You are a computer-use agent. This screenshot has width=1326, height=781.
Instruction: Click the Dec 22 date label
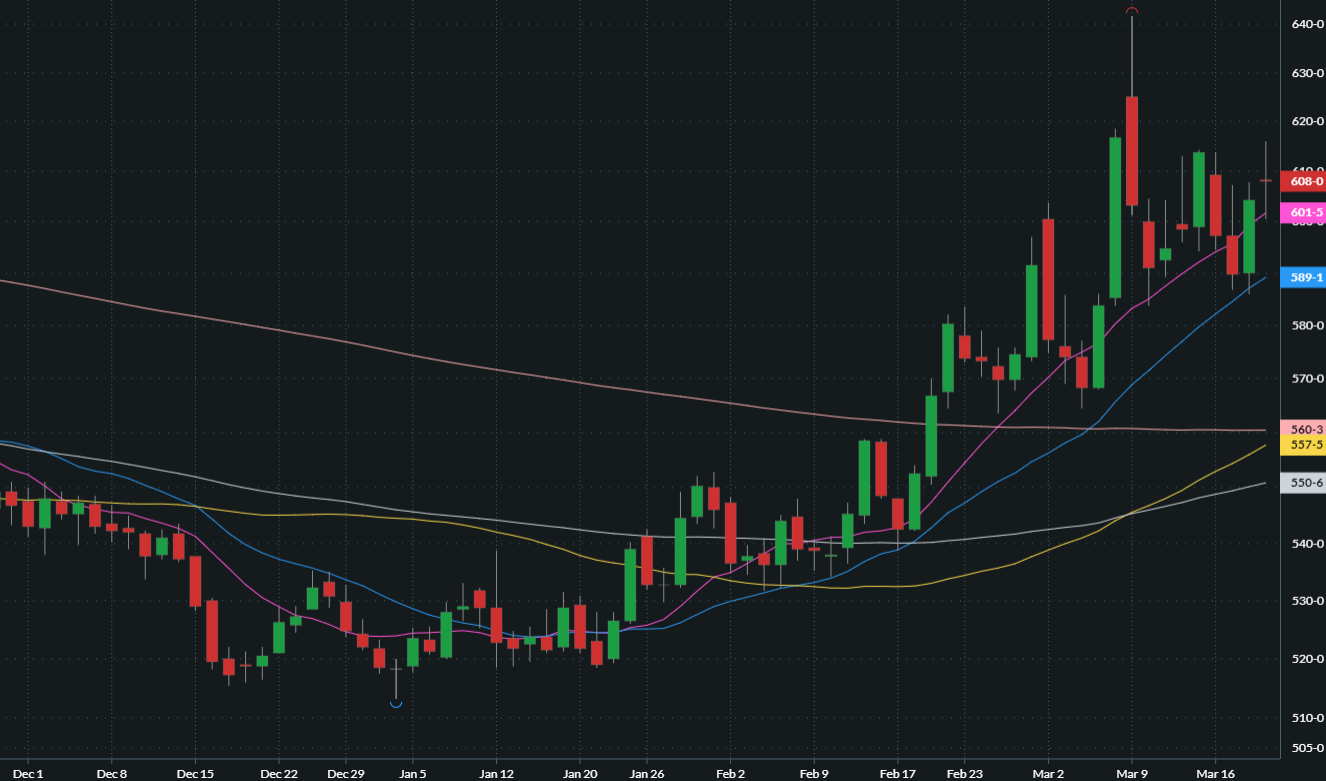pos(279,774)
